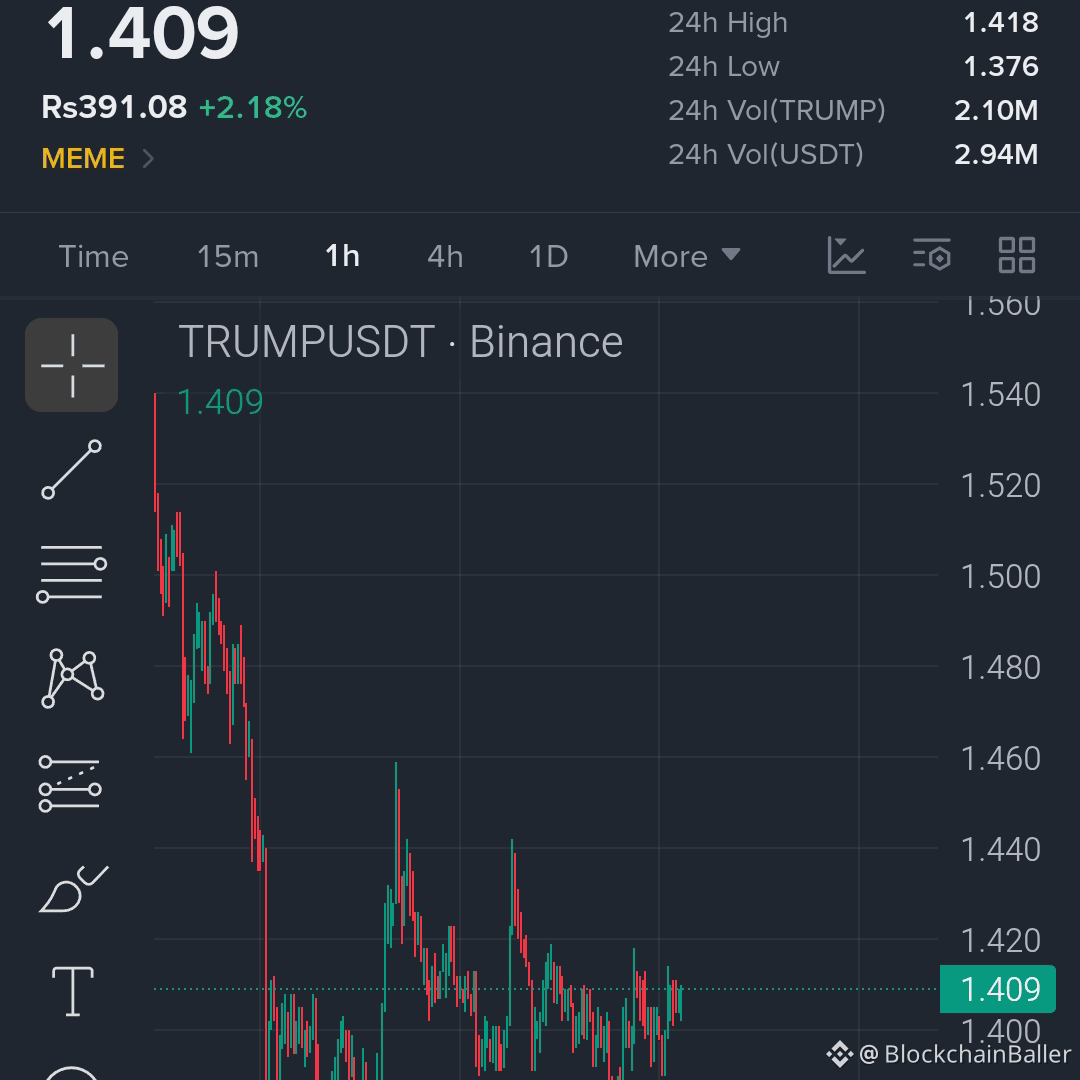
Task: Open the chart indicators icon
Action: [846, 256]
